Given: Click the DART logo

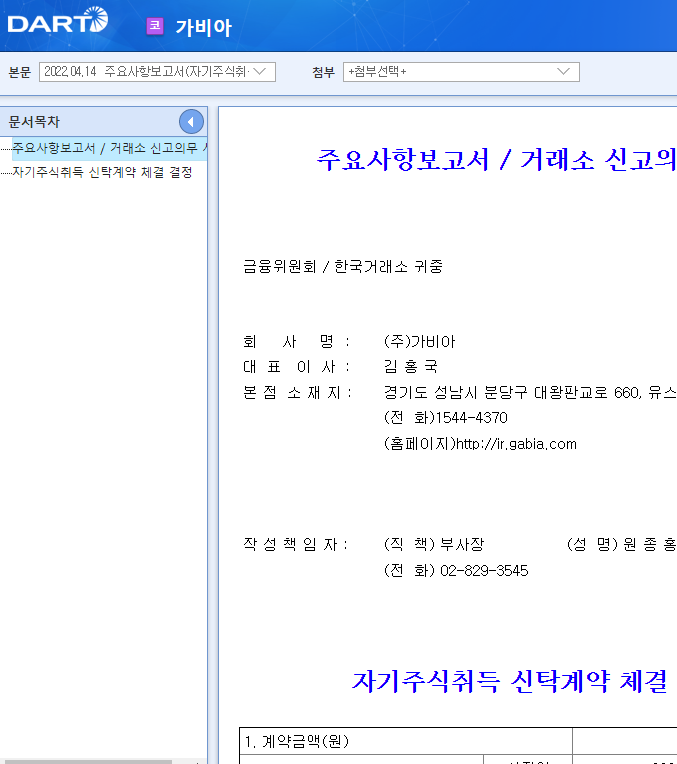Looking at the screenshot, I should tap(58, 20).
